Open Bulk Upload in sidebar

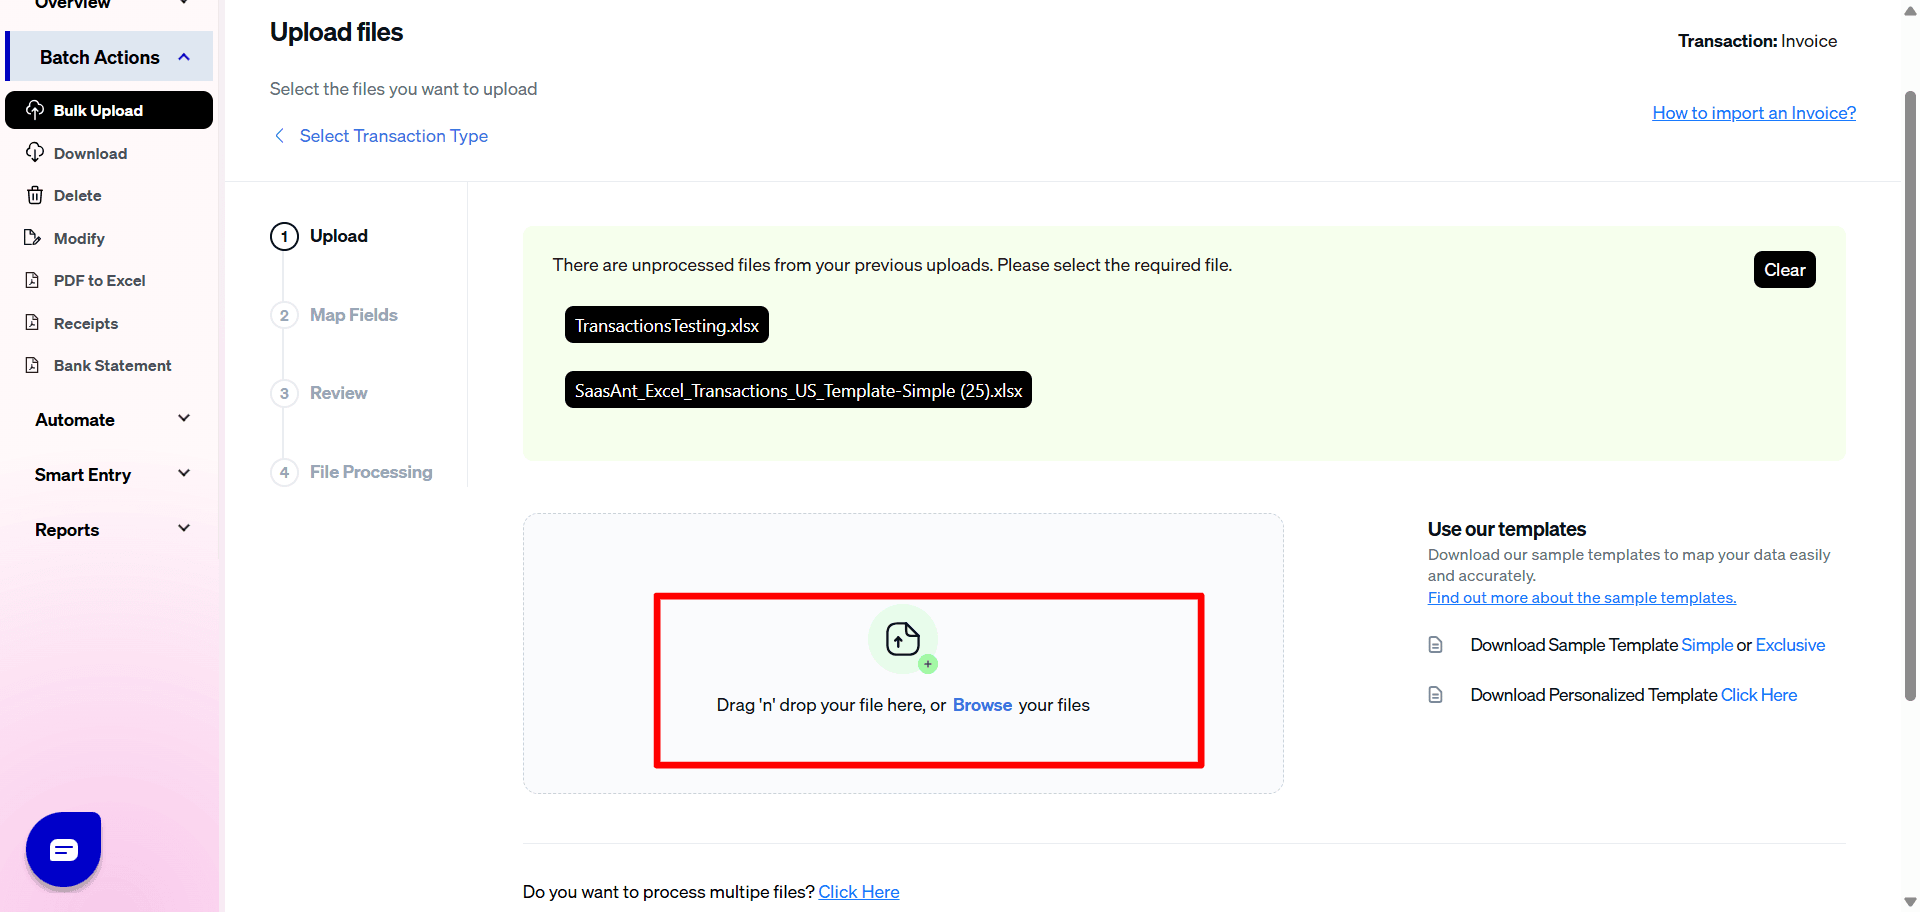tap(109, 110)
